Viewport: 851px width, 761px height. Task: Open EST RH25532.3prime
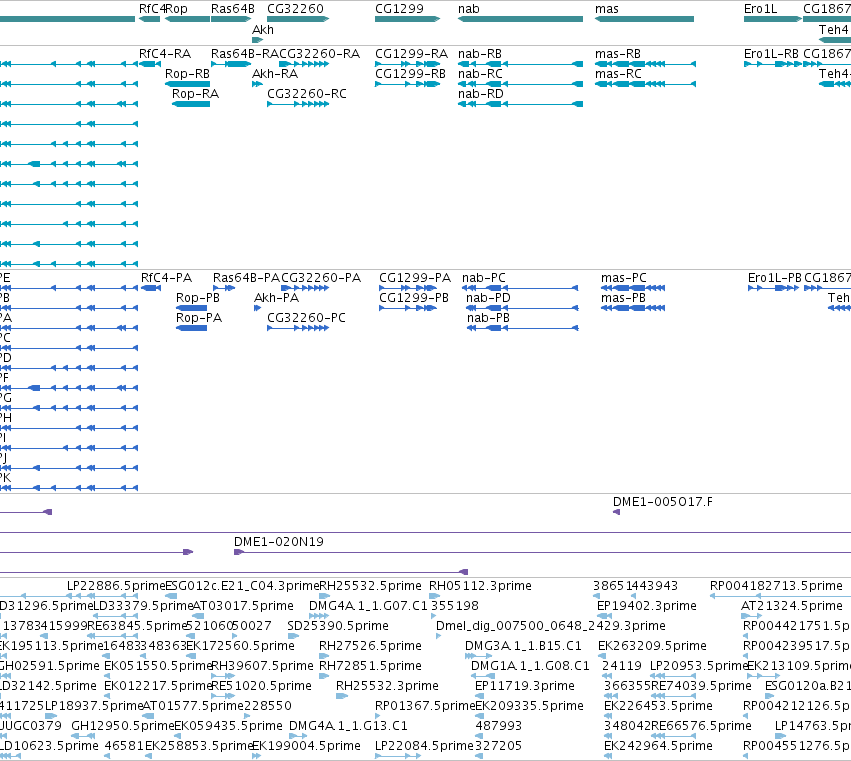click(388, 686)
